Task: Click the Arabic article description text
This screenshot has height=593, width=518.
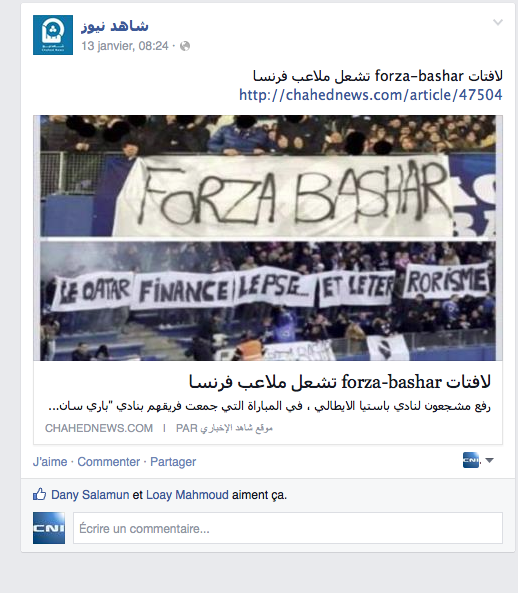Action: pos(269,406)
